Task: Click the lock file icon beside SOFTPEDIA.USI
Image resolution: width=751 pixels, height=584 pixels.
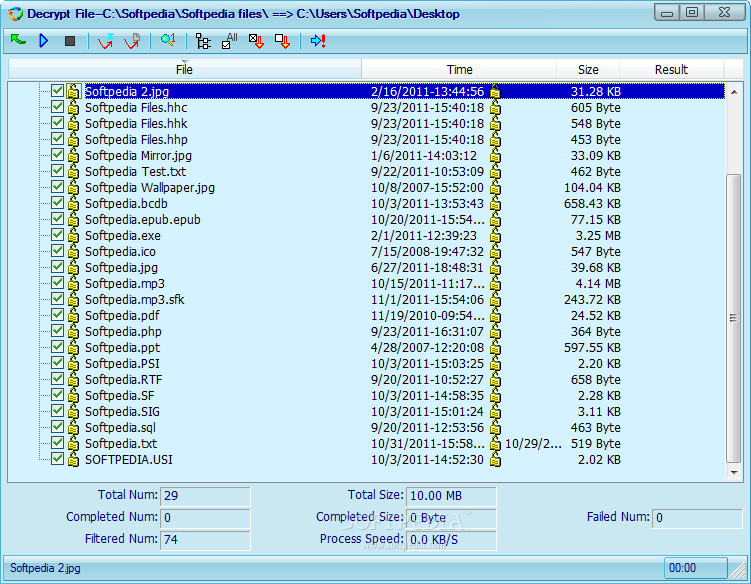Action: pos(73,459)
